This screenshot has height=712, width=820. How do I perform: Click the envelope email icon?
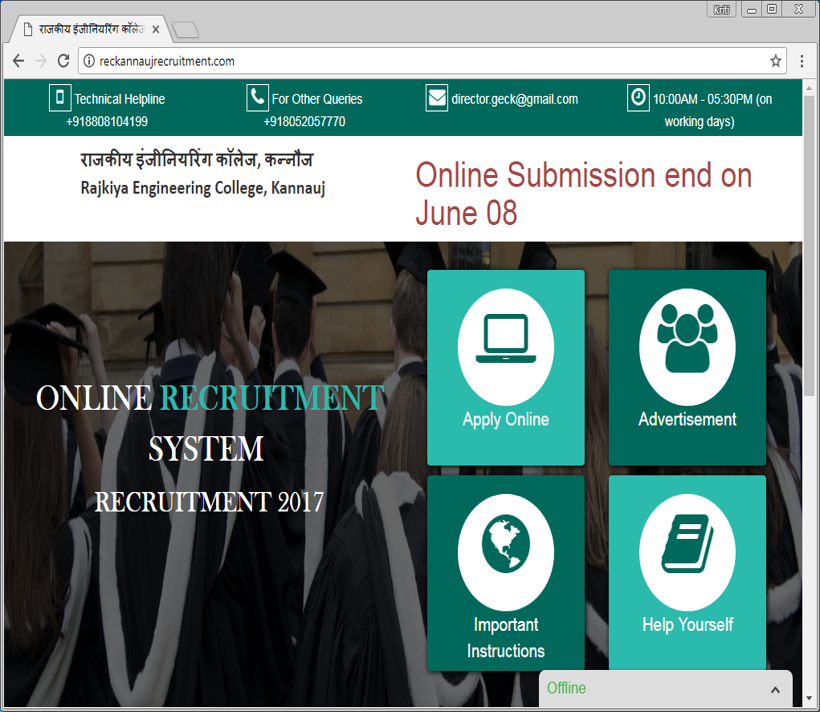(x=436, y=98)
